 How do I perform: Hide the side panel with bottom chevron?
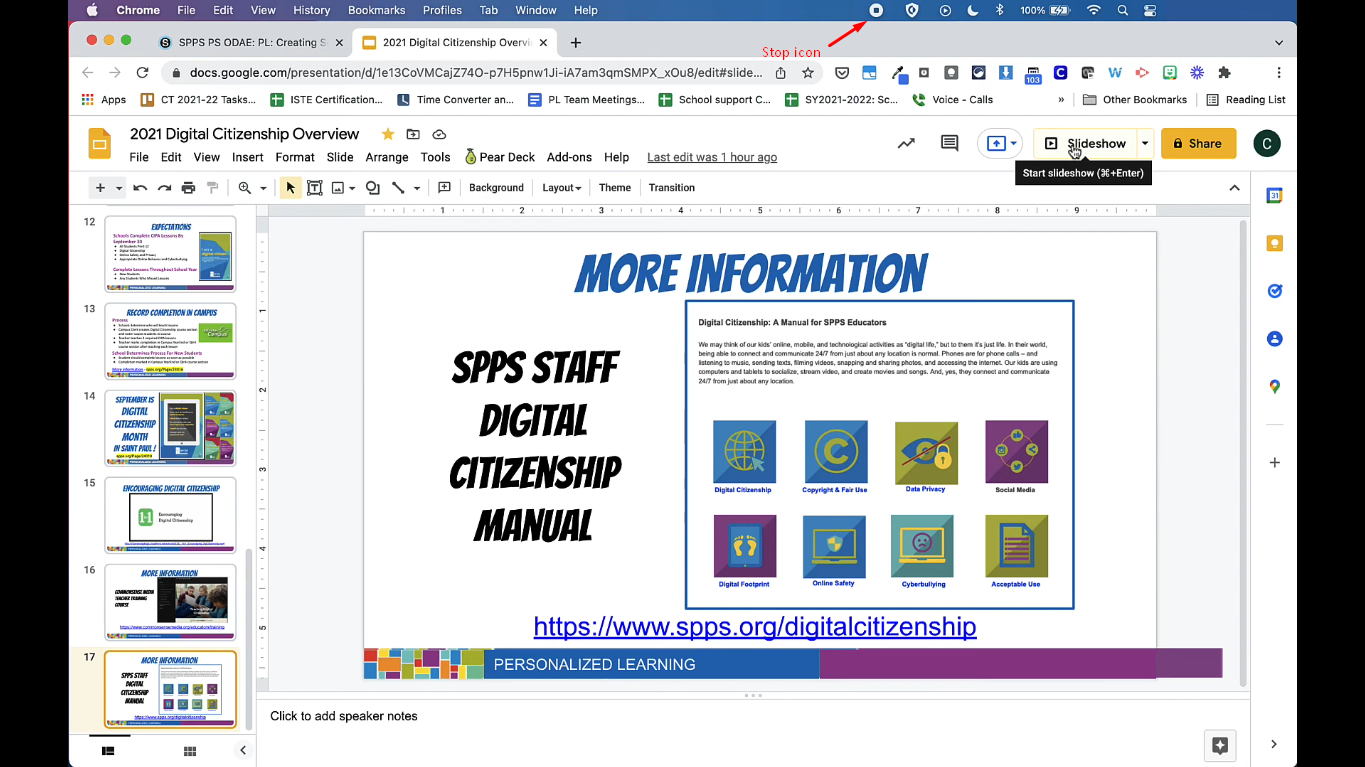[x=1273, y=744]
